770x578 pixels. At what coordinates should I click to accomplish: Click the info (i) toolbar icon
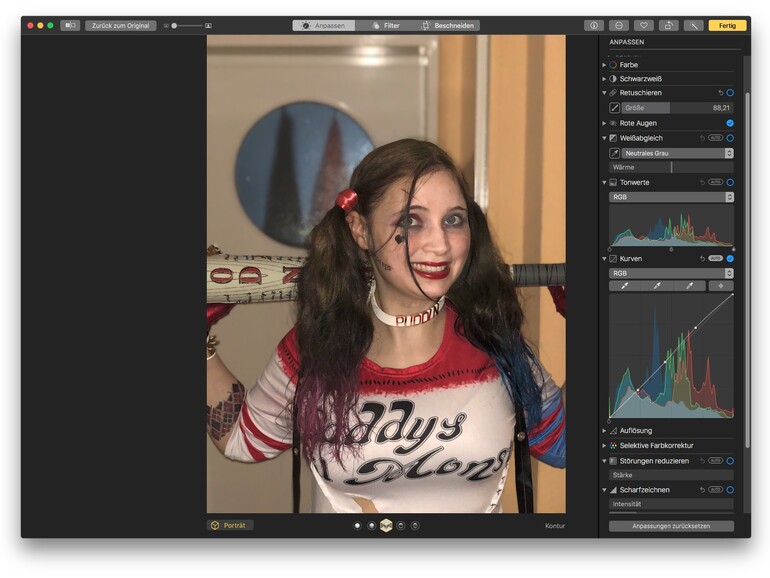594,25
